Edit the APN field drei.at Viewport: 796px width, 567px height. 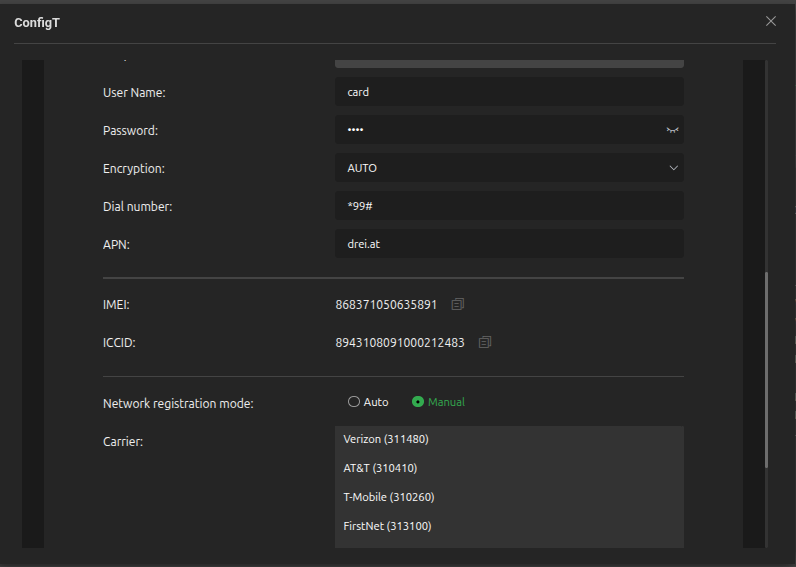coord(509,244)
